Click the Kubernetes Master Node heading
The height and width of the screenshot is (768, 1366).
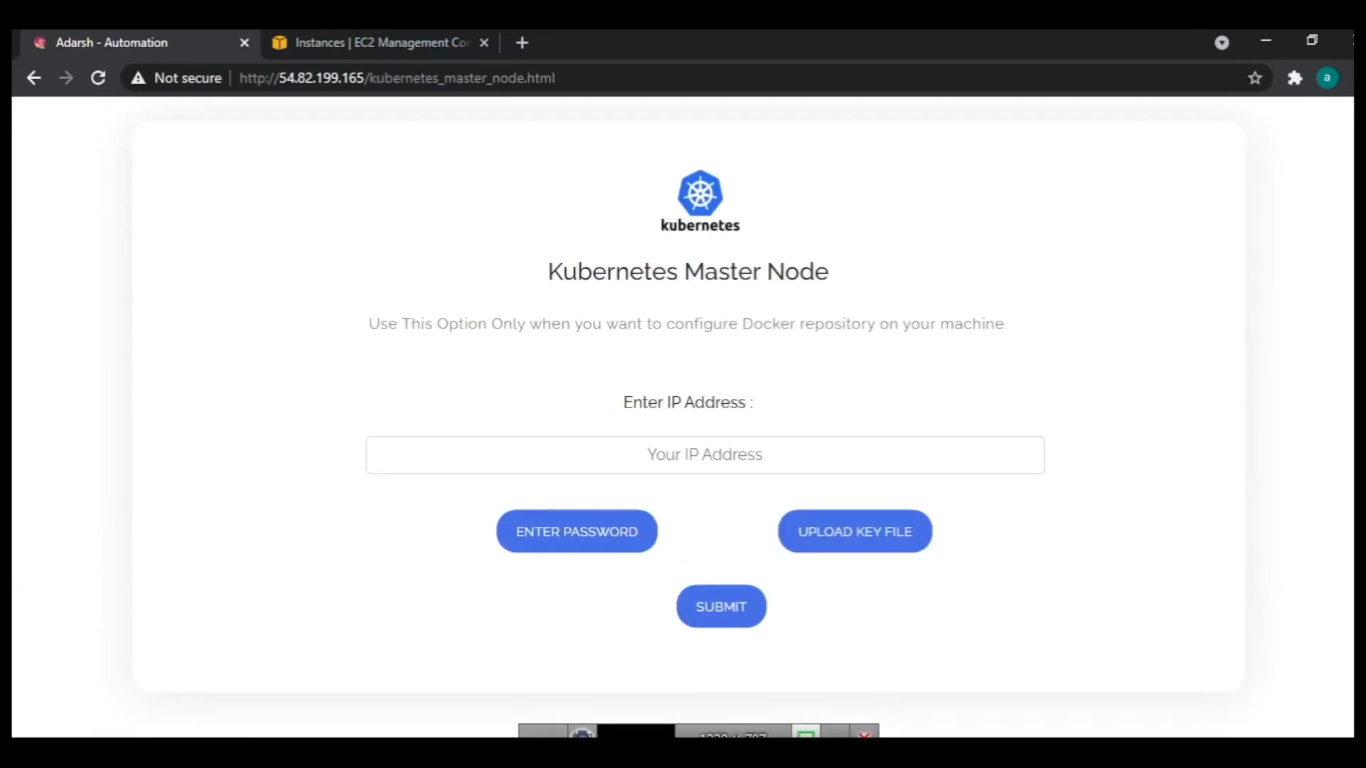pos(688,271)
